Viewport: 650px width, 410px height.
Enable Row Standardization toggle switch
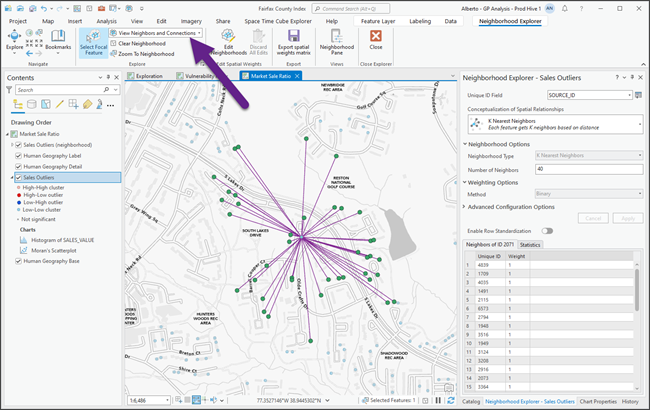click(547, 231)
